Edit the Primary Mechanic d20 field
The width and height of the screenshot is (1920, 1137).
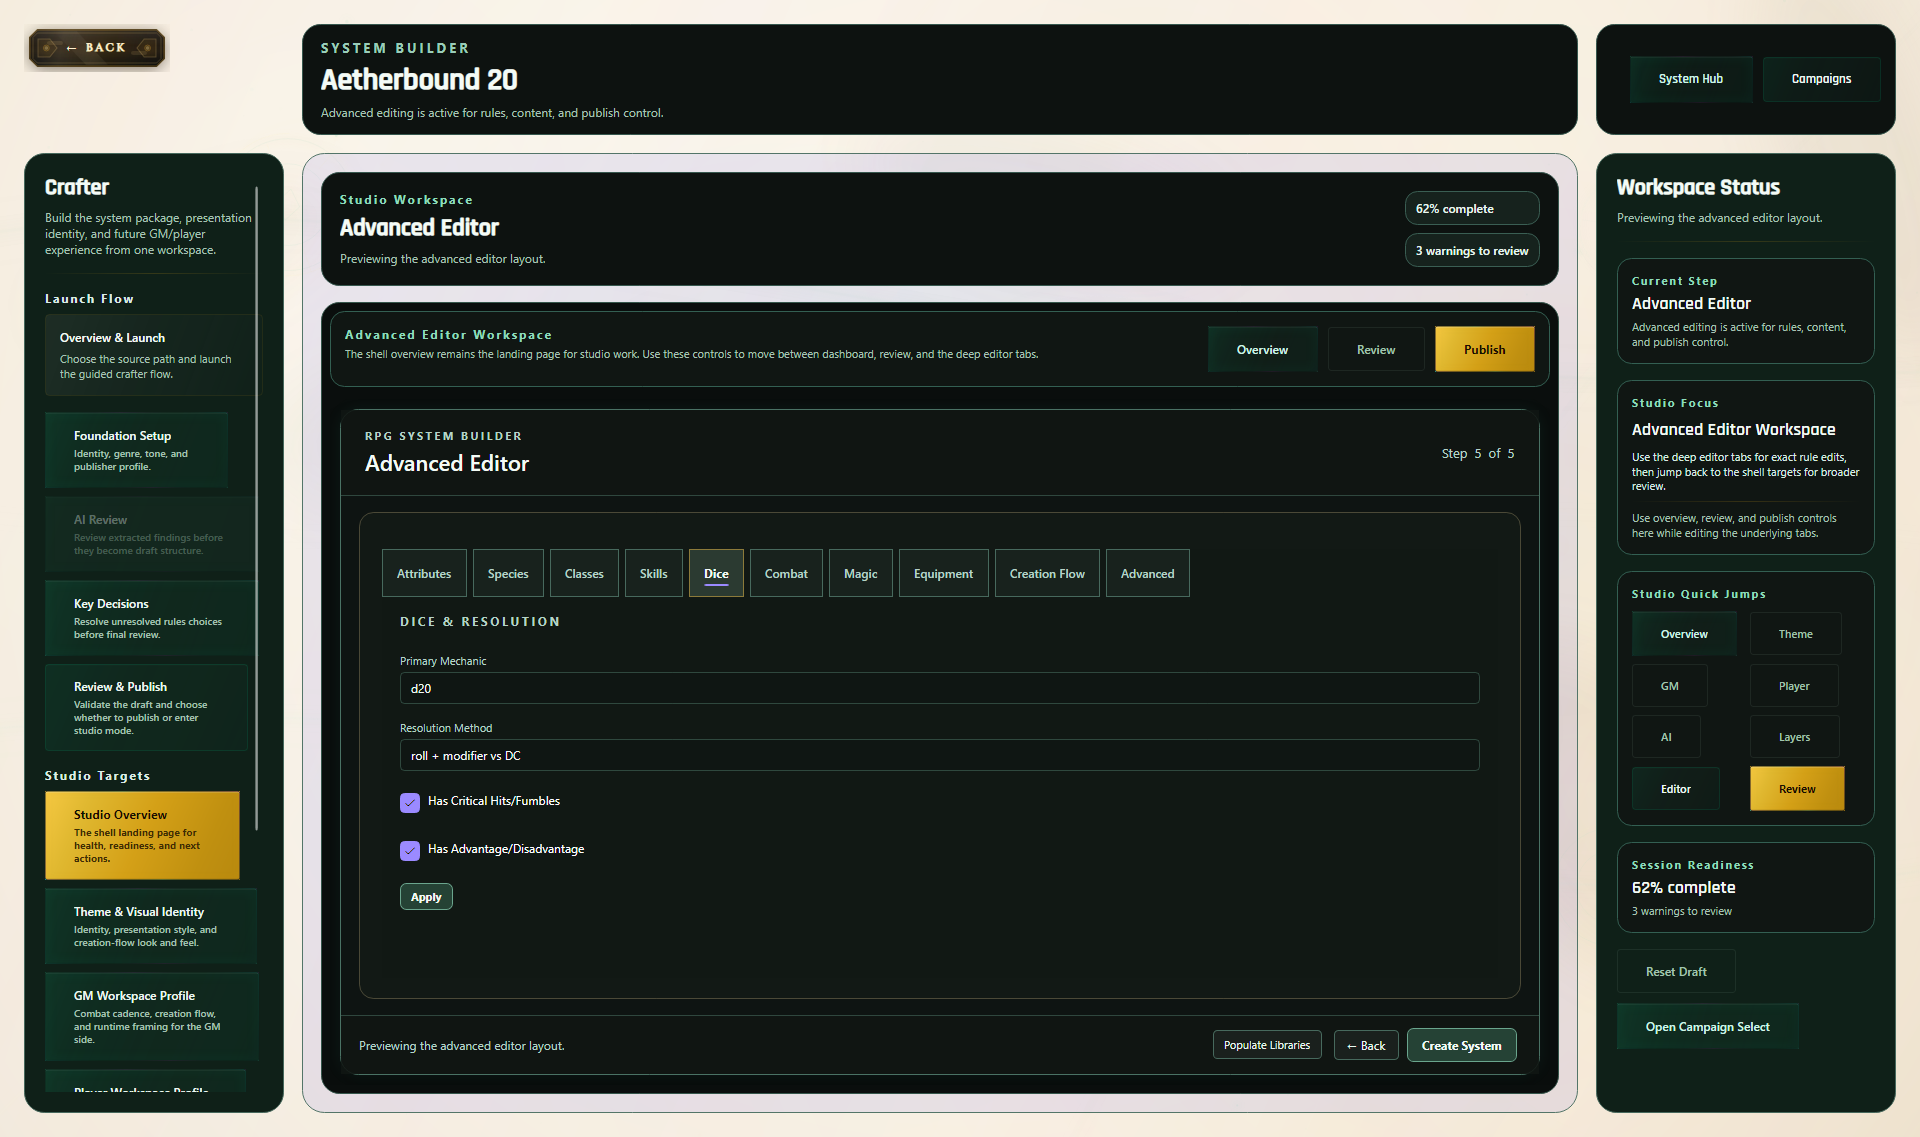(x=938, y=688)
